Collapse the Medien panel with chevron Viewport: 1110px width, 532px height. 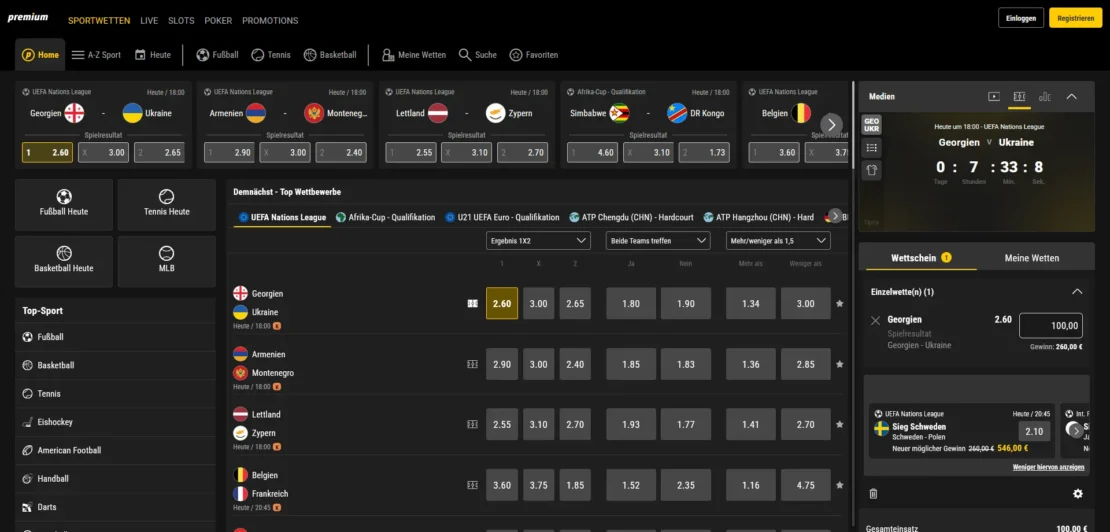point(1072,96)
